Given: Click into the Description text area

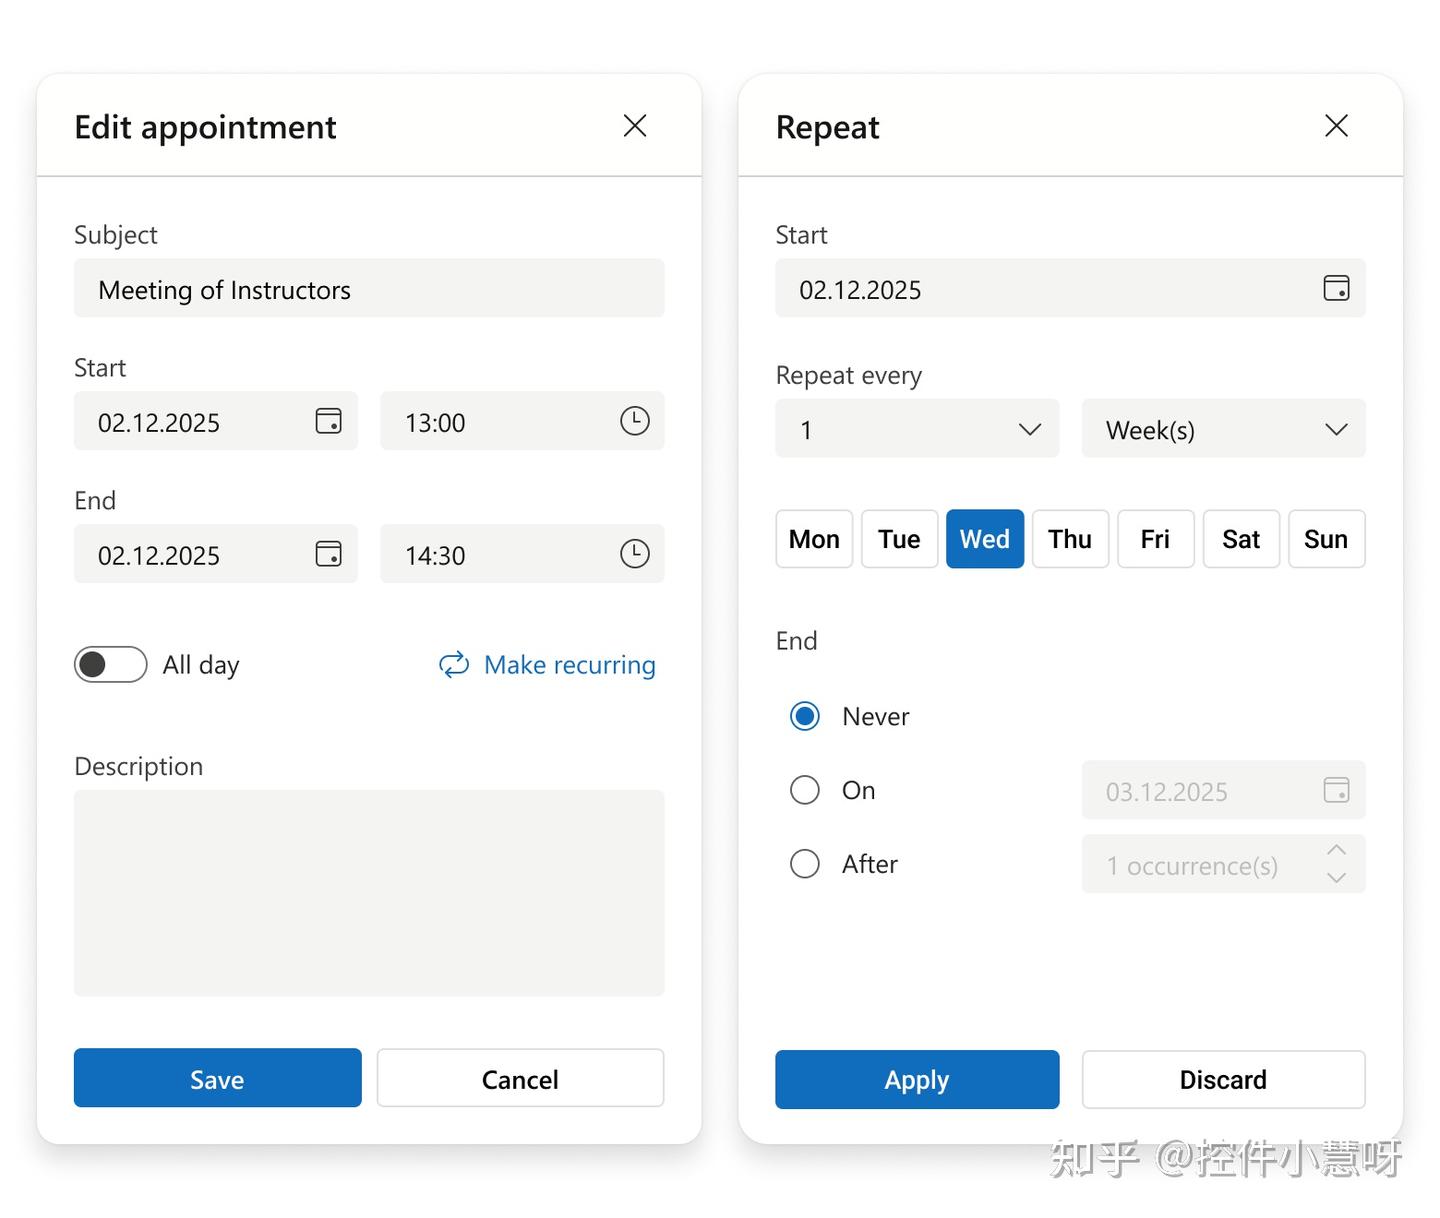Looking at the screenshot, I should coord(369,893).
